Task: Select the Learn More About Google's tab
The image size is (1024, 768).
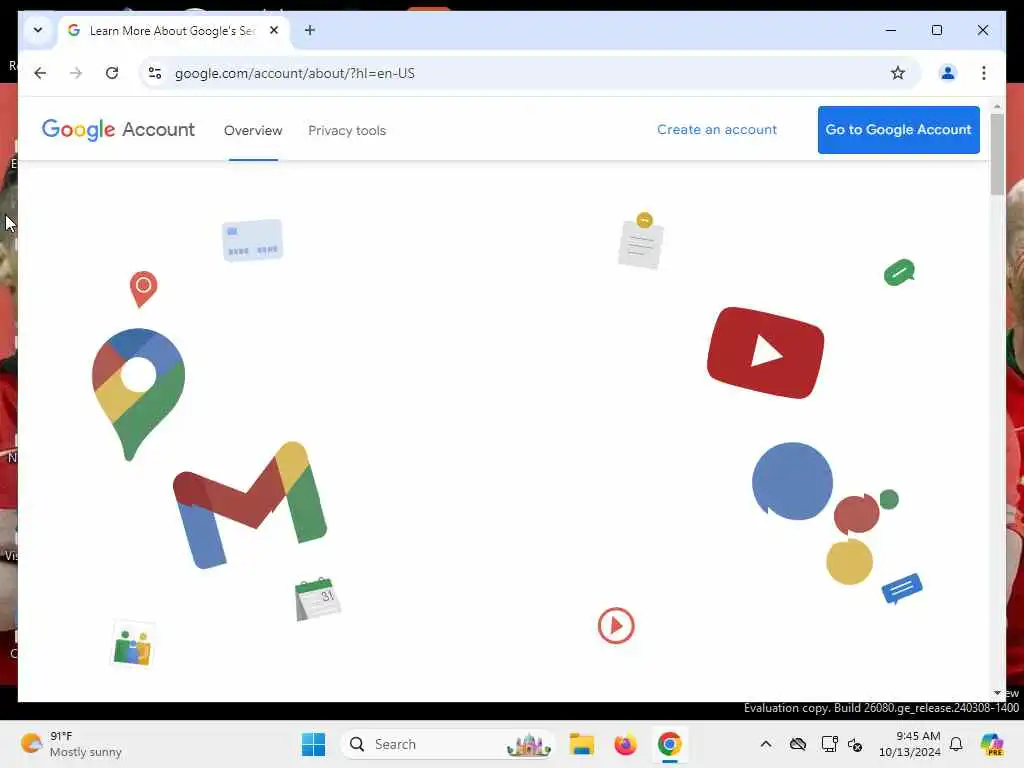Action: [174, 31]
